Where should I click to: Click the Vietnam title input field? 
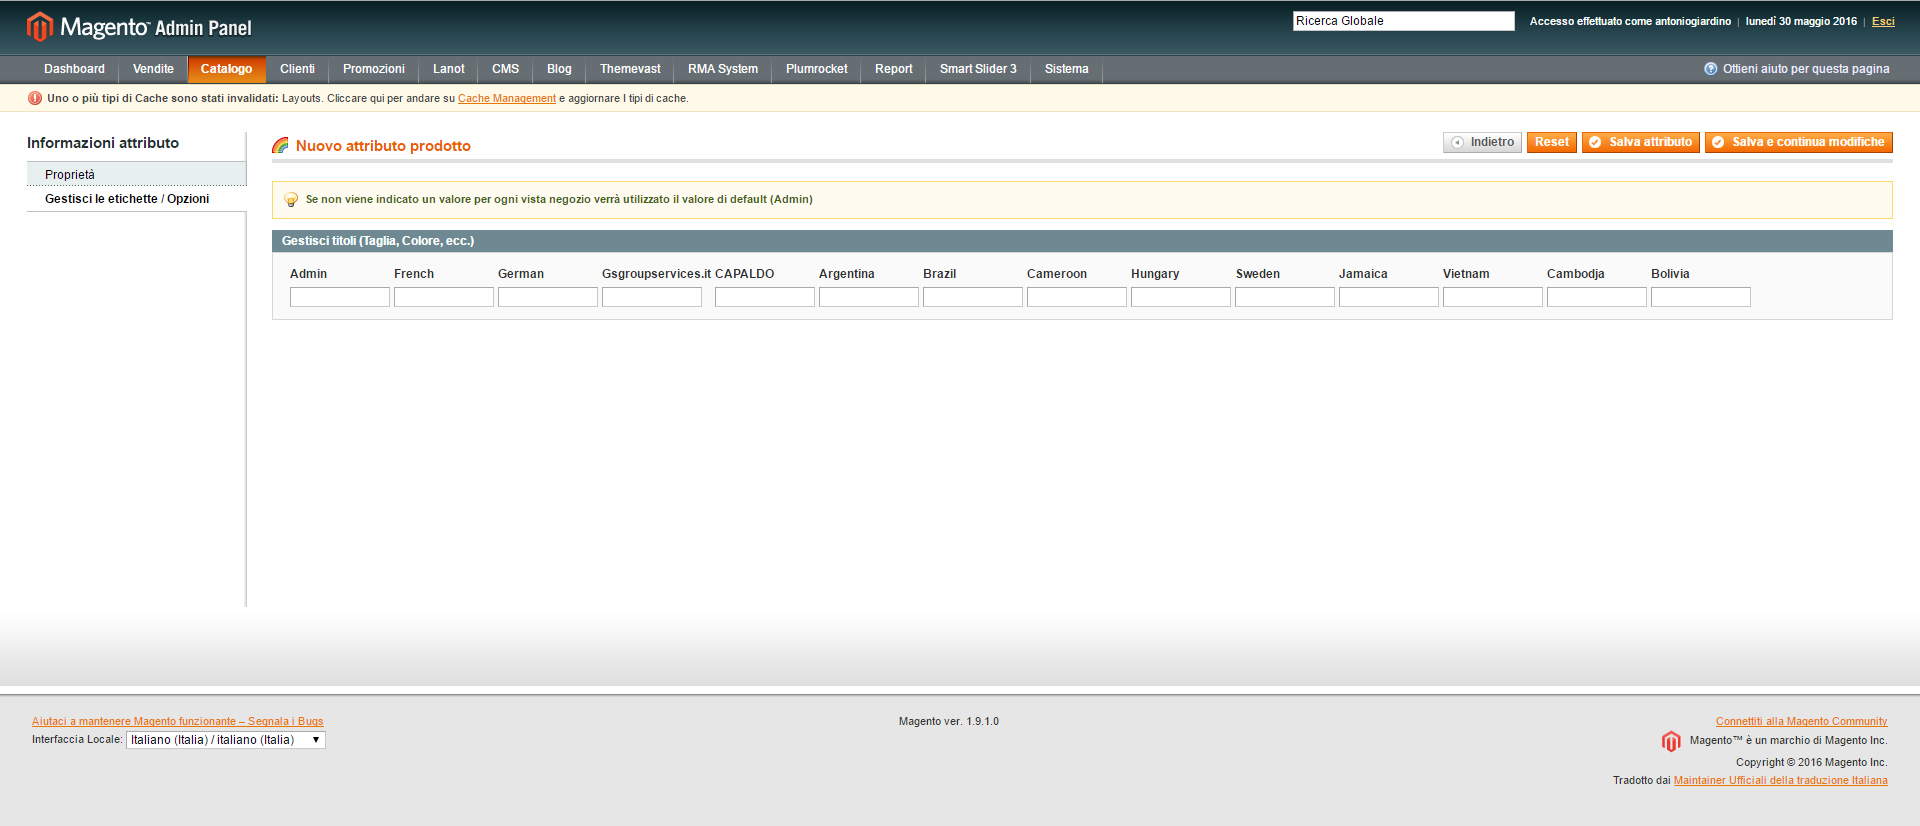click(1493, 297)
